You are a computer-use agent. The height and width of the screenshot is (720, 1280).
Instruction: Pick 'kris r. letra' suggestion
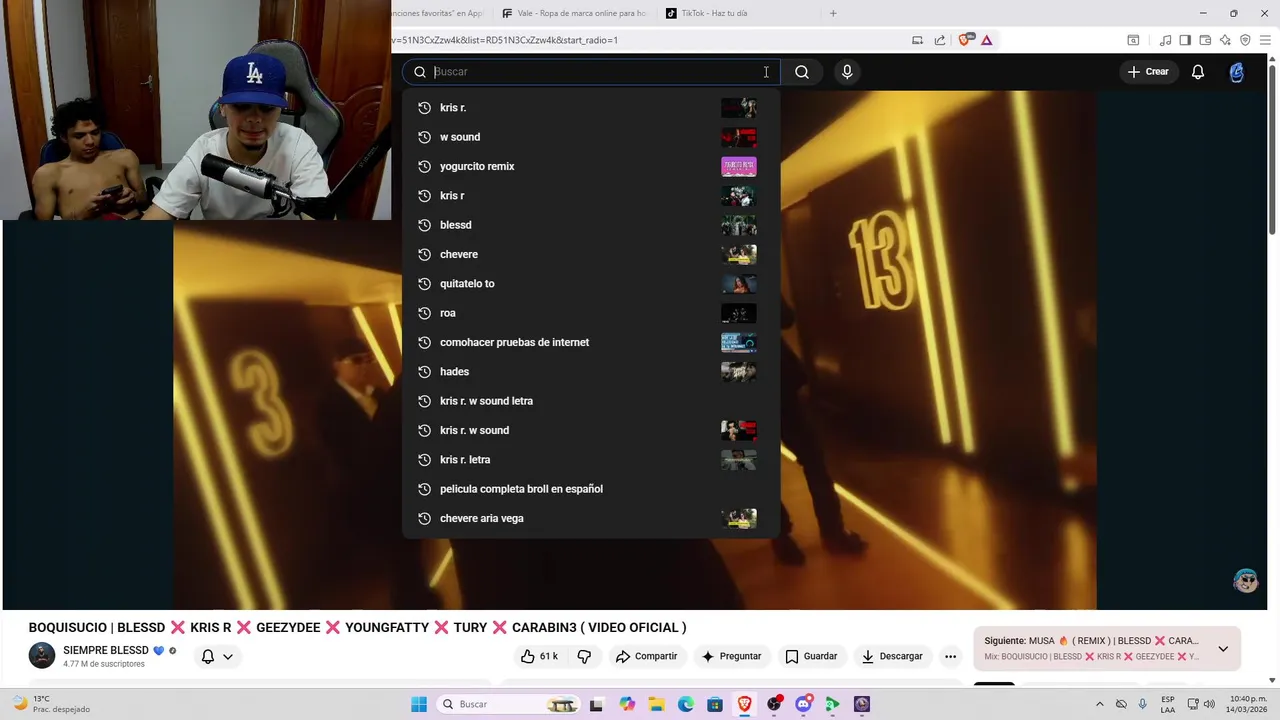coord(590,459)
